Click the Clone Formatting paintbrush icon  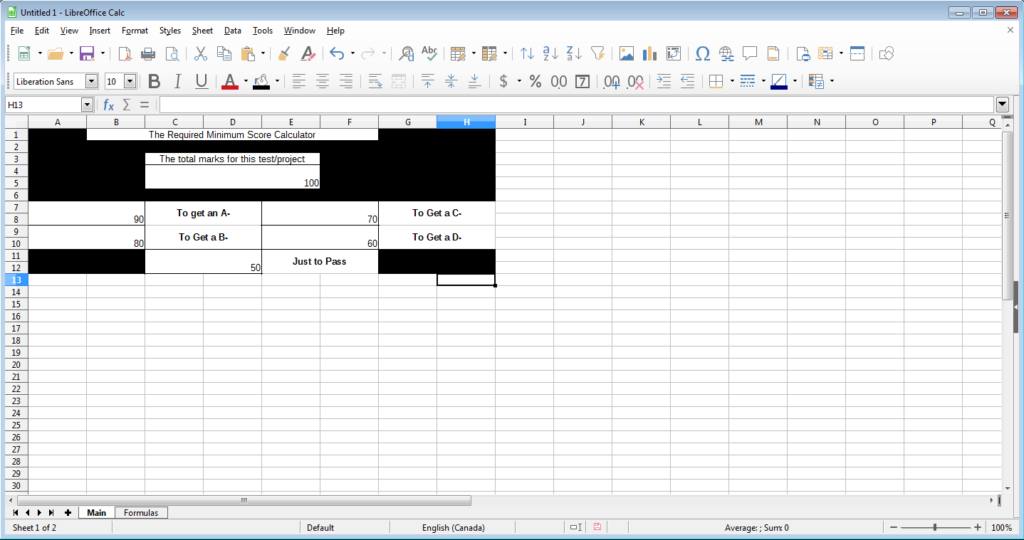(284, 53)
